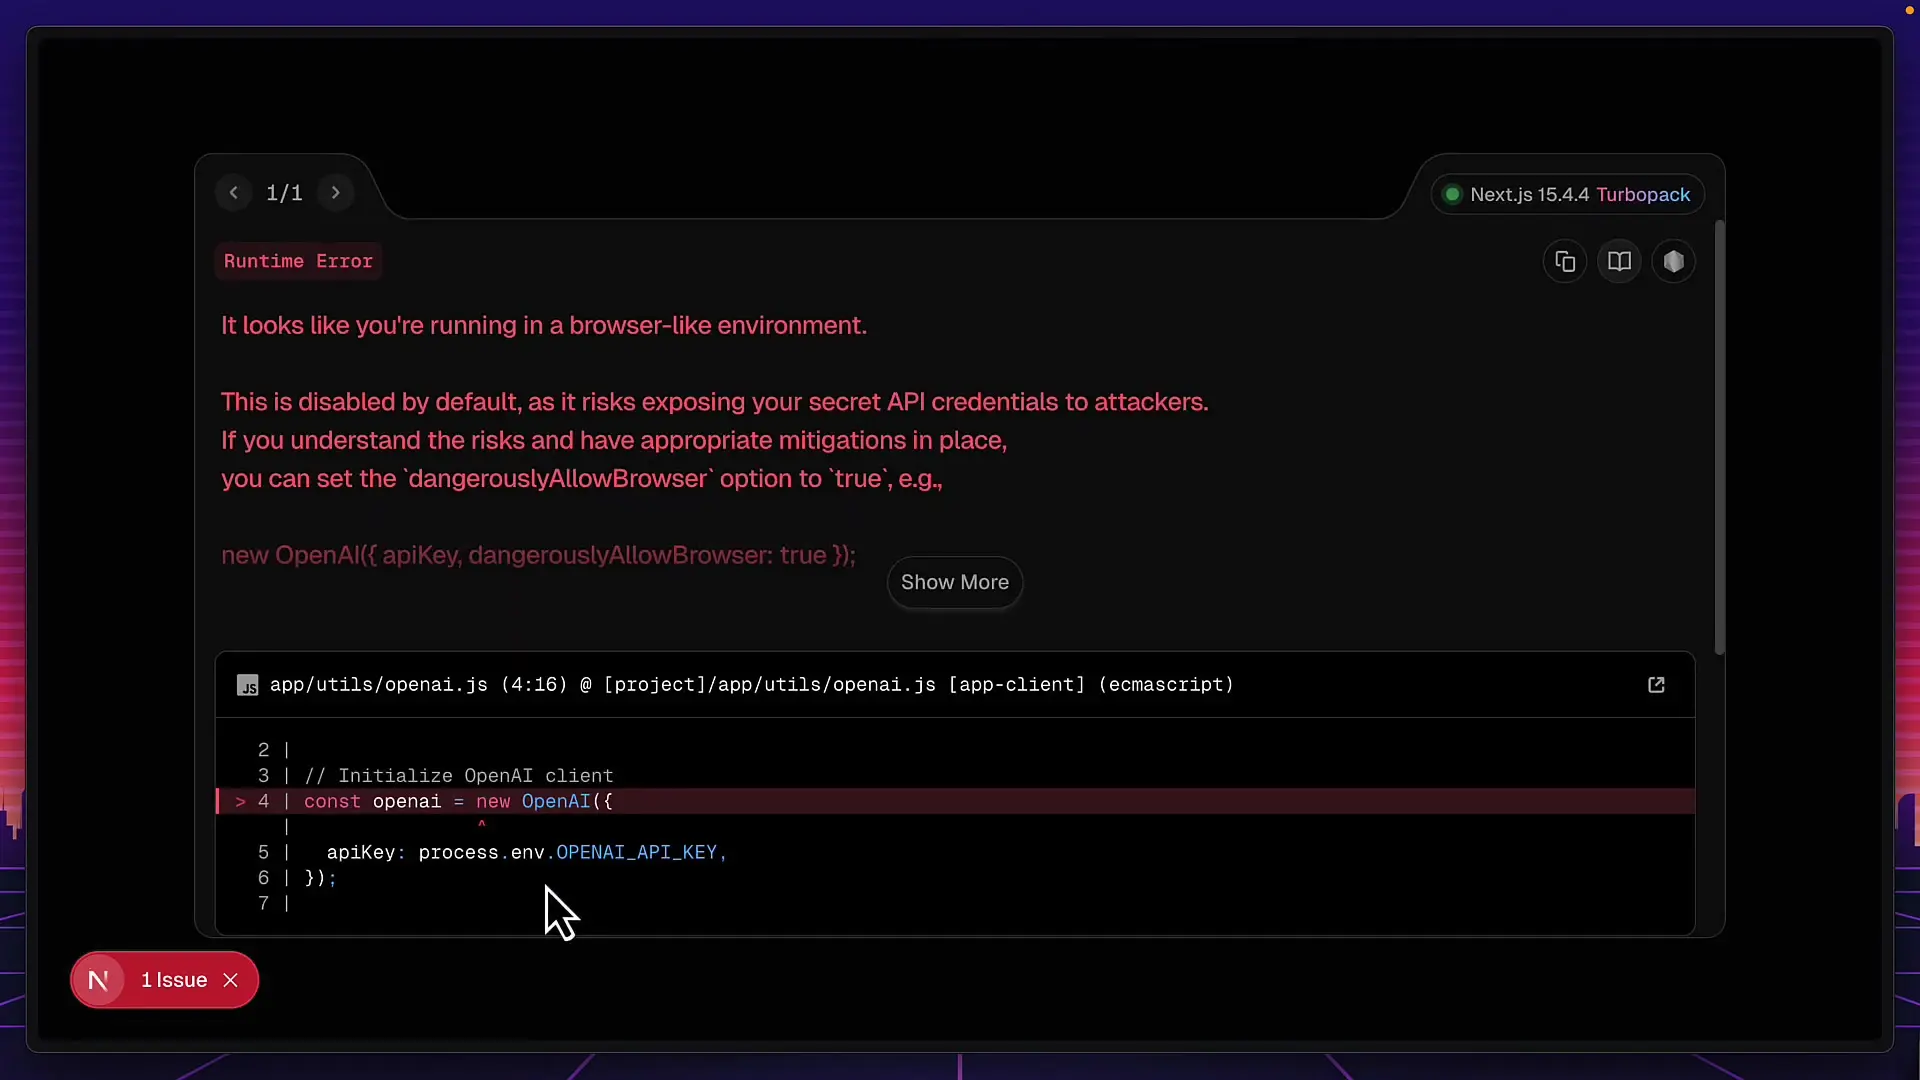This screenshot has height=1080, width=1920.
Task: Dismiss the 1 Issue indicator
Action: (x=231, y=980)
